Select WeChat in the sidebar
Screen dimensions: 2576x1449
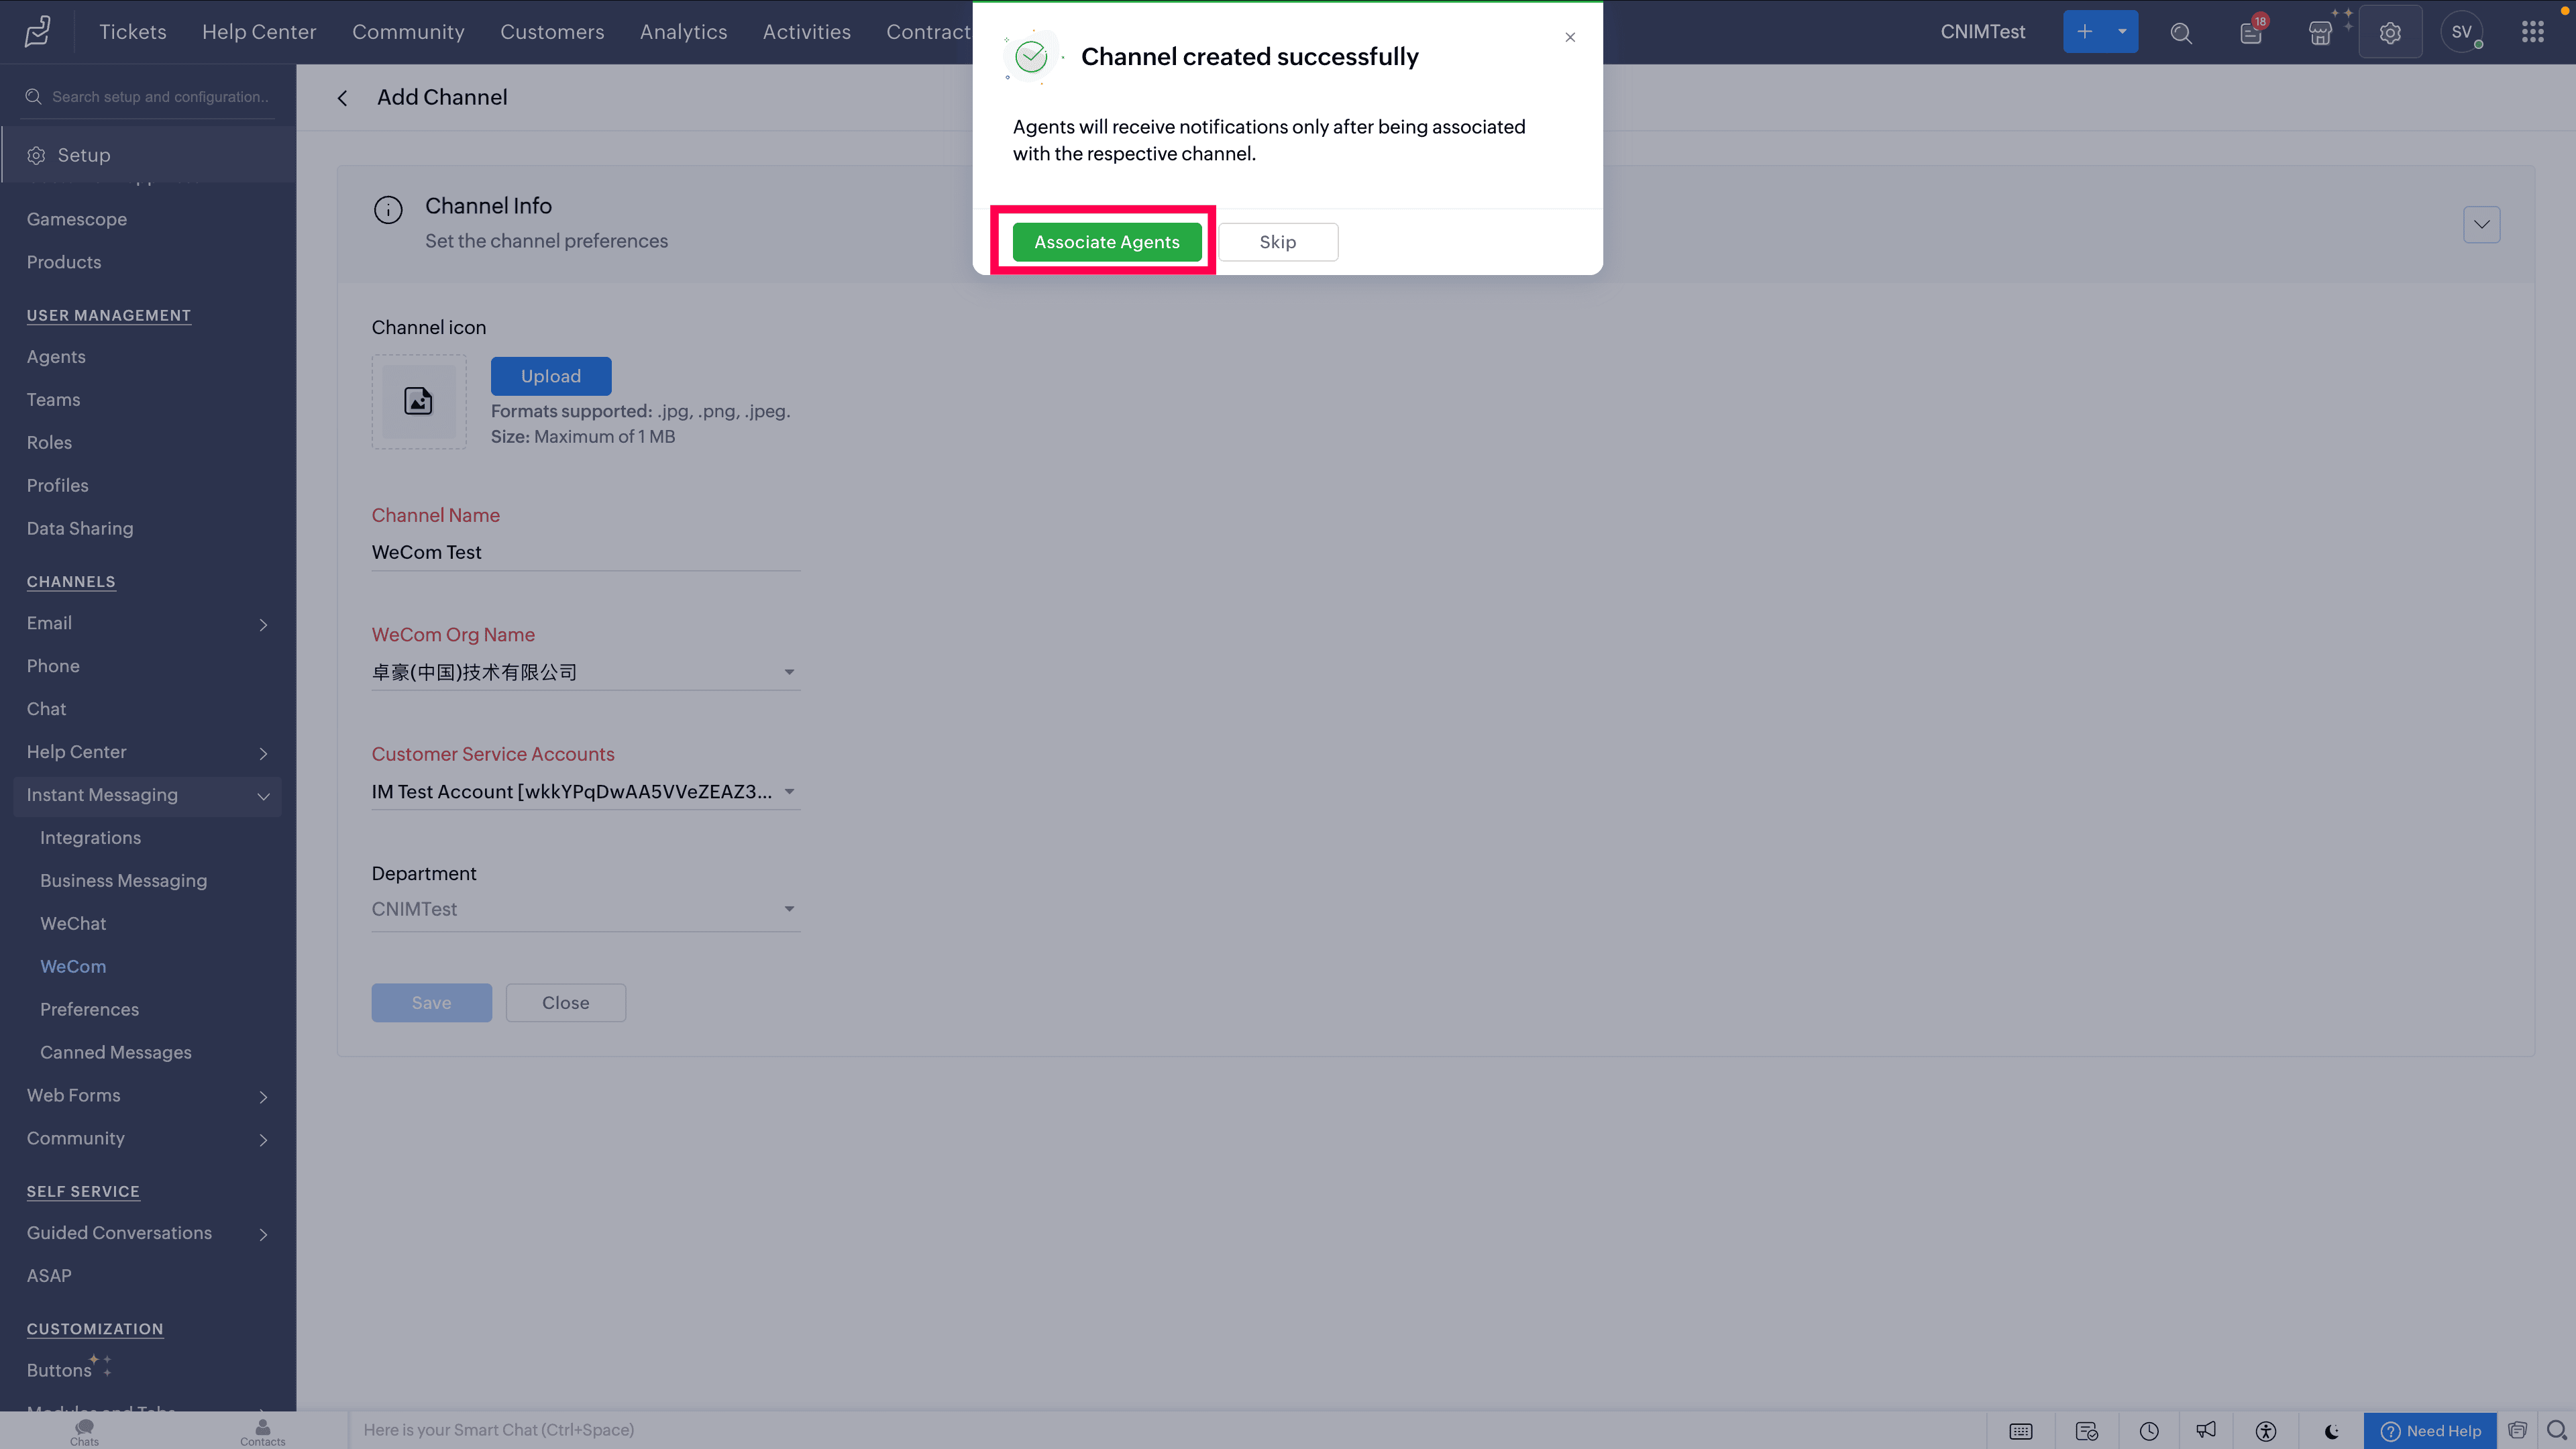[73, 923]
